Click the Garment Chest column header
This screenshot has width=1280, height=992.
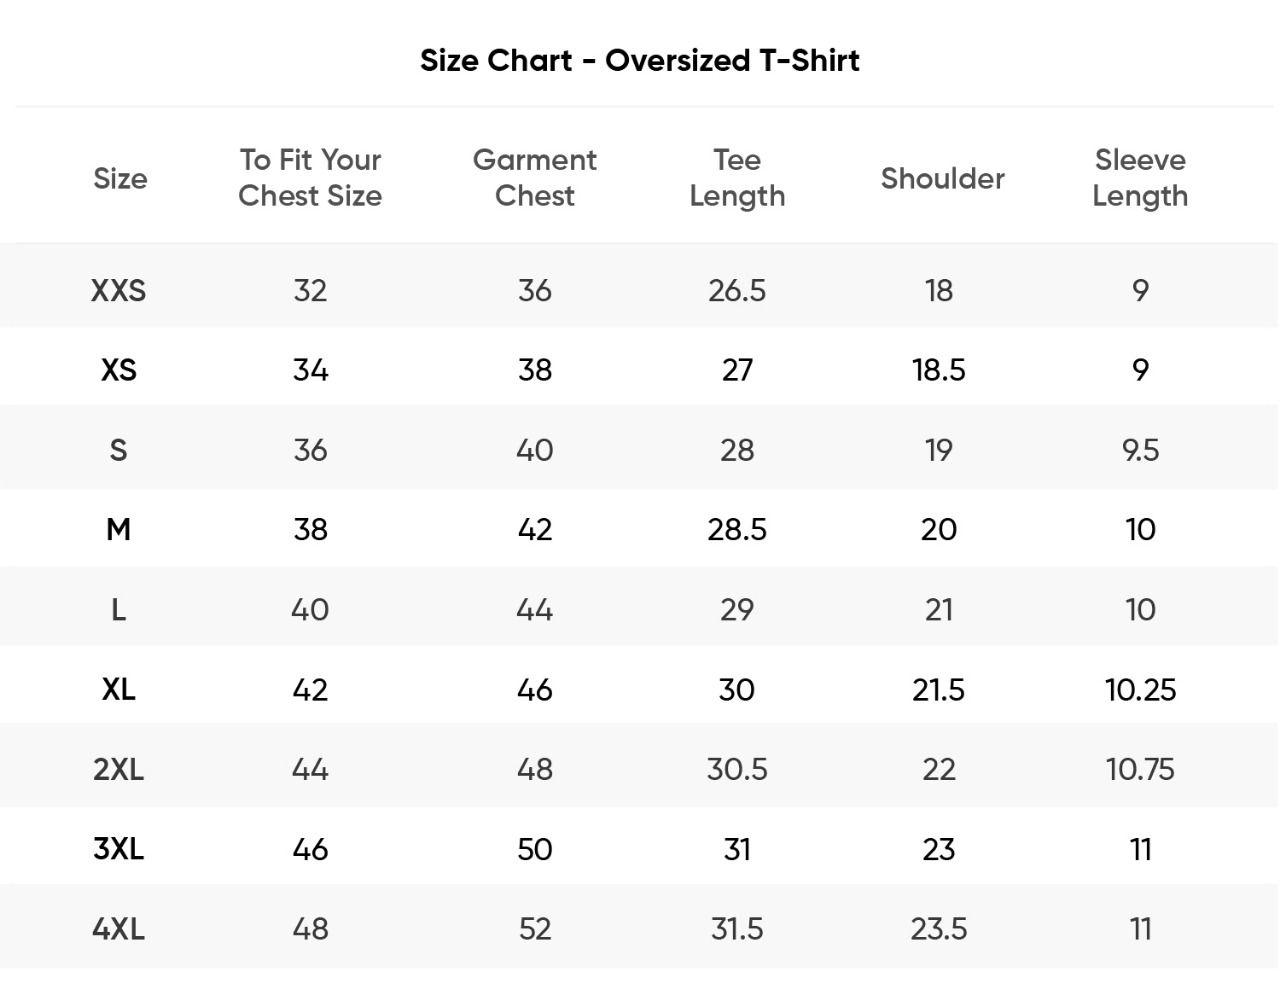[x=534, y=177]
